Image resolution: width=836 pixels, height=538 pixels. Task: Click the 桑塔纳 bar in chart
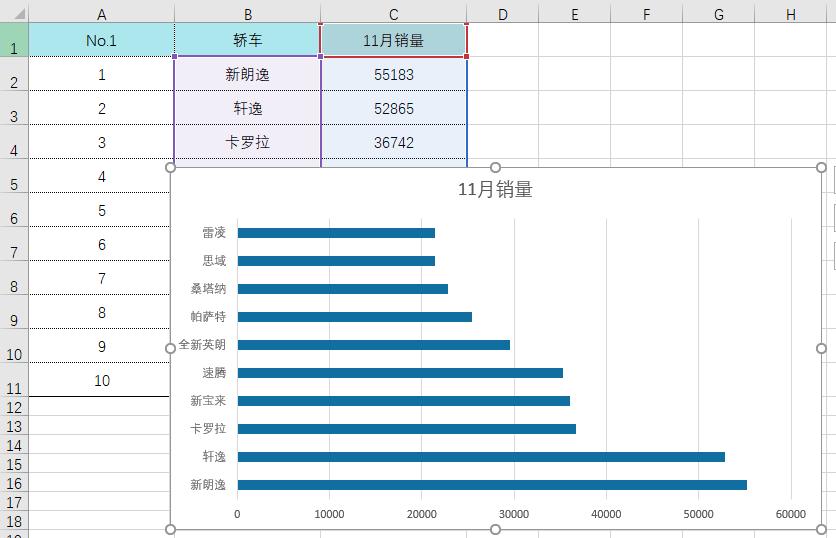(343, 288)
